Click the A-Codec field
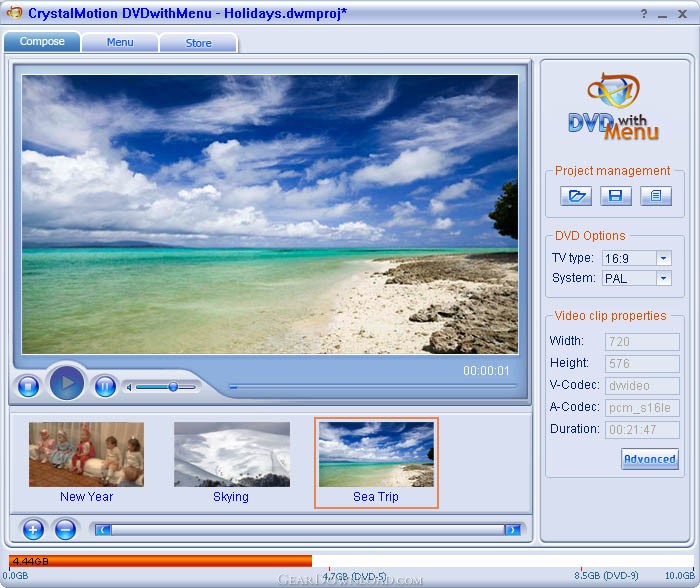 [x=642, y=408]
